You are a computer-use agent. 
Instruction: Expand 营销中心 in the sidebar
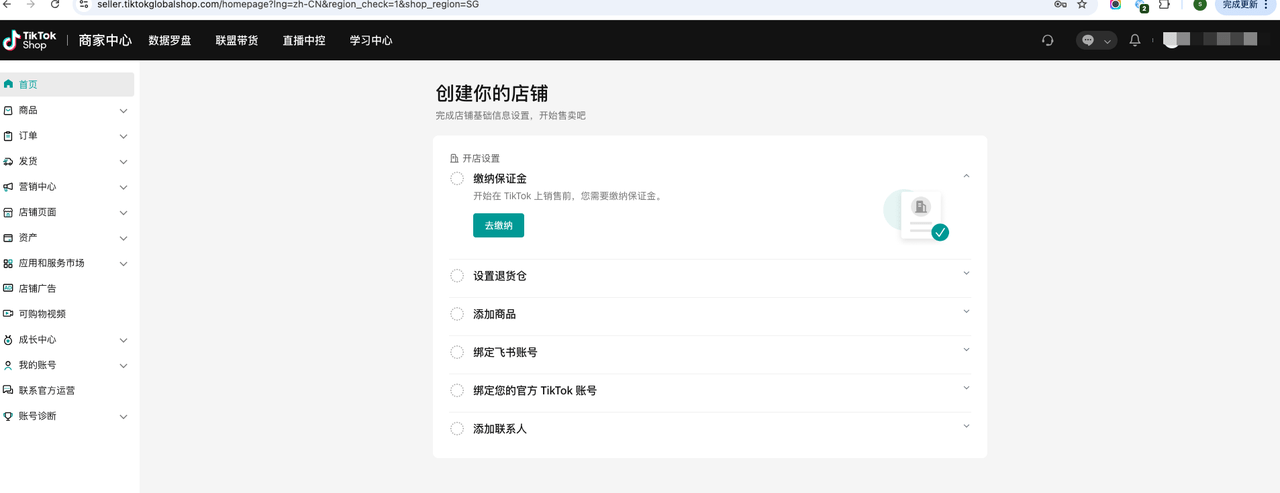[123, 187]
